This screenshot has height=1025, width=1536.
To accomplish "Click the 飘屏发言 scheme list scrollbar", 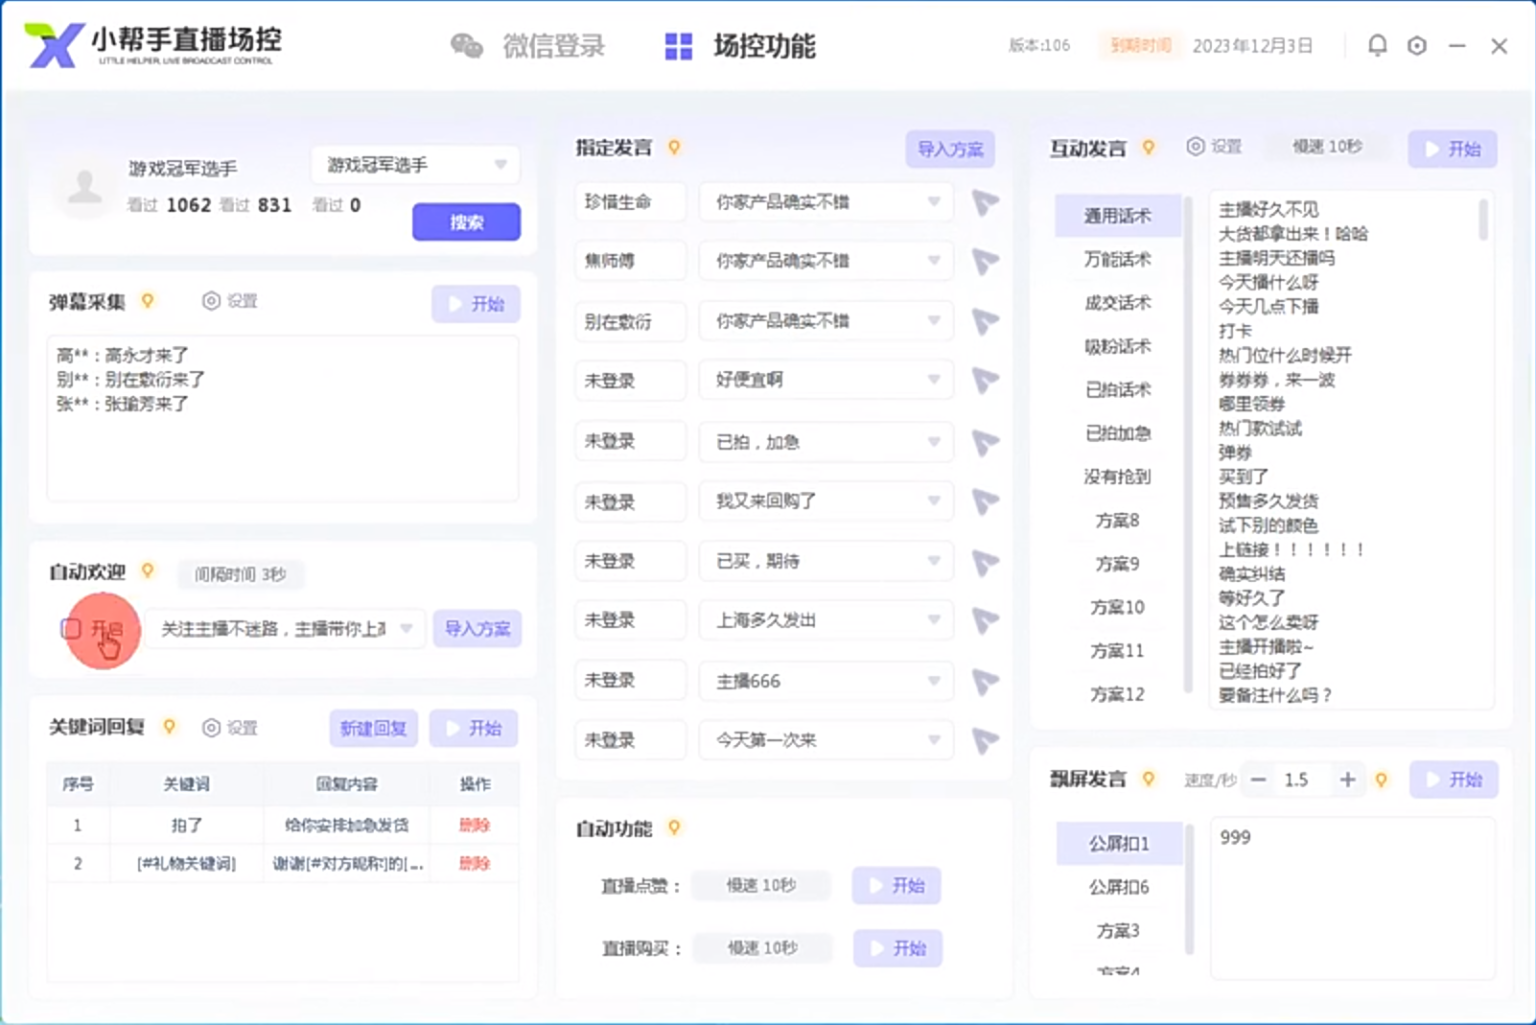I will pos(1189,888).
